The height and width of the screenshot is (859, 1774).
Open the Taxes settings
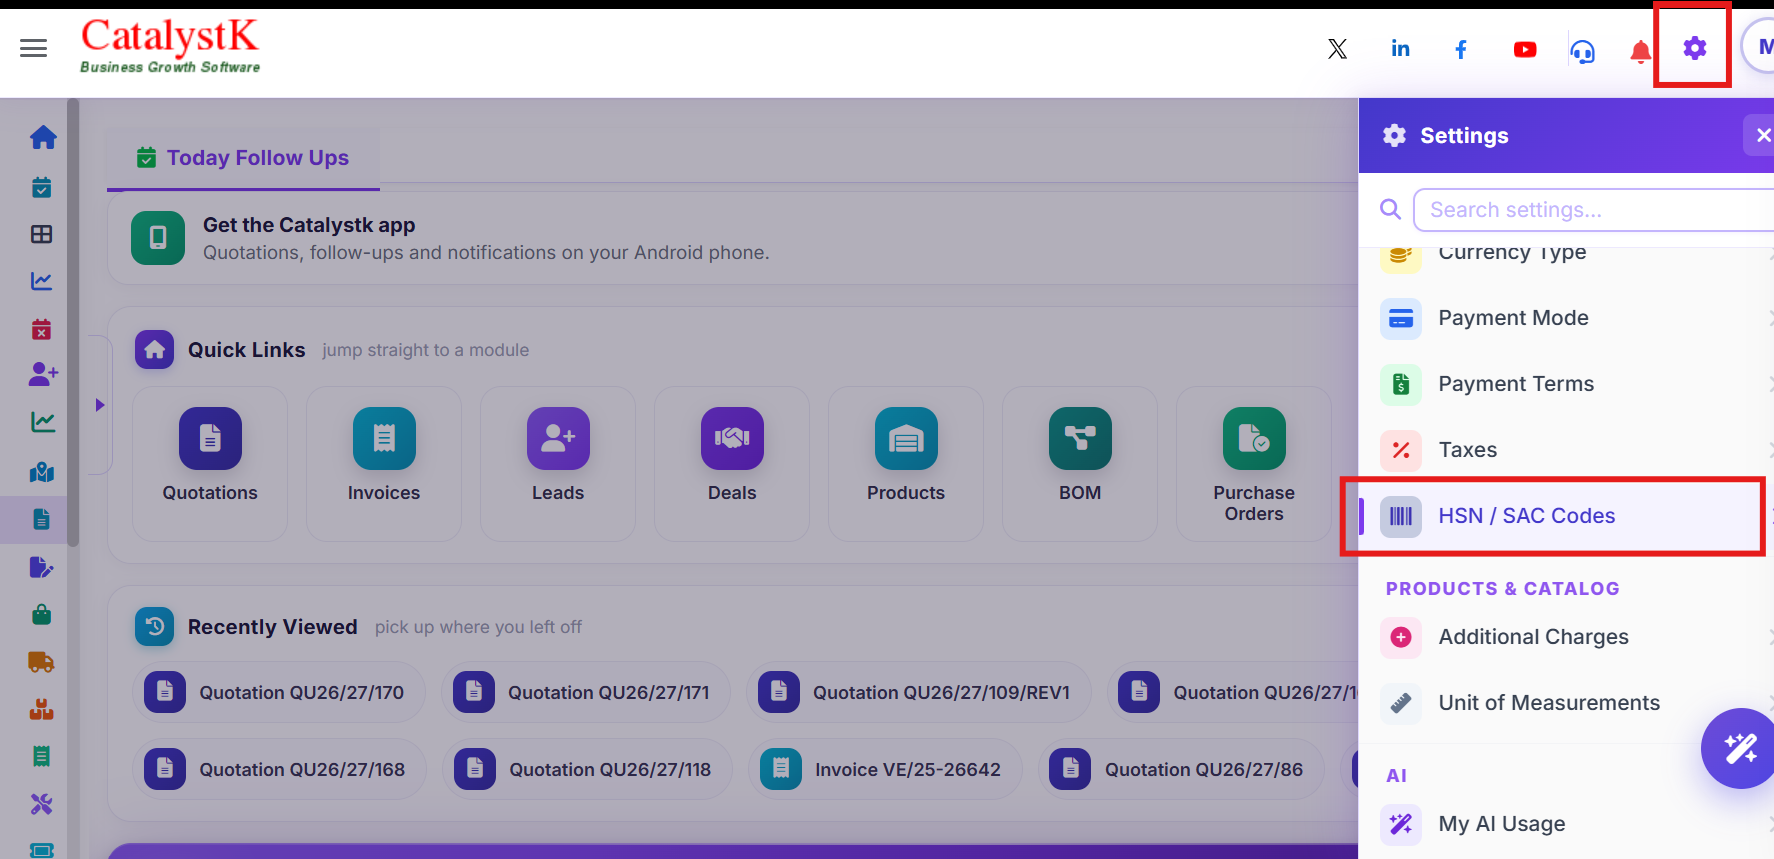tap(1568, 450)
